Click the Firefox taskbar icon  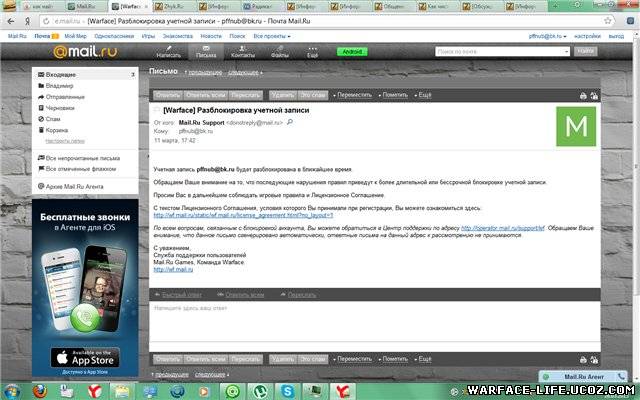(x=40, y=391)
